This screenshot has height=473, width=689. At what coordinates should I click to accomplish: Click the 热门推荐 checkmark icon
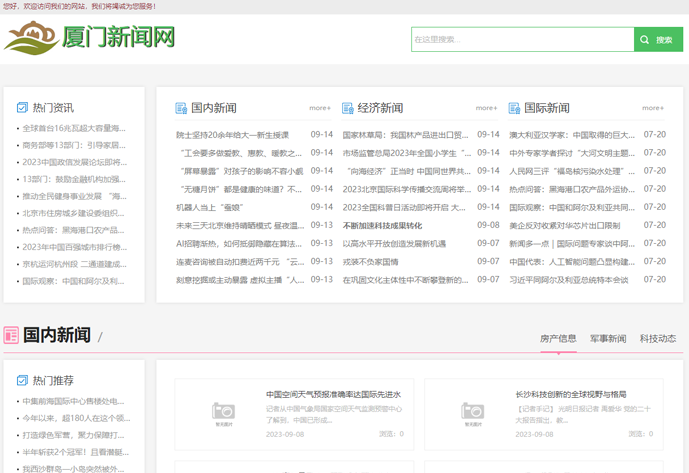22,381
